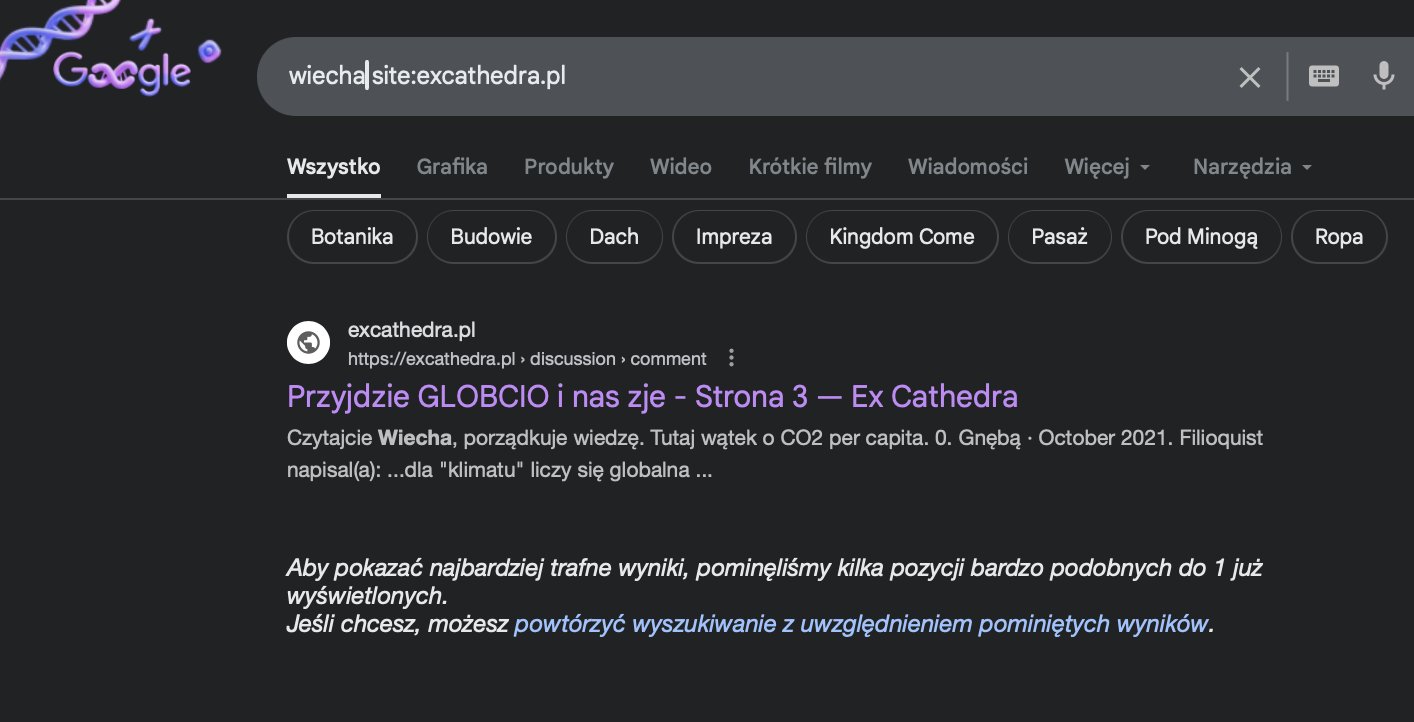
Task: Select the Wszystko tab
Action: pos(333,167)
